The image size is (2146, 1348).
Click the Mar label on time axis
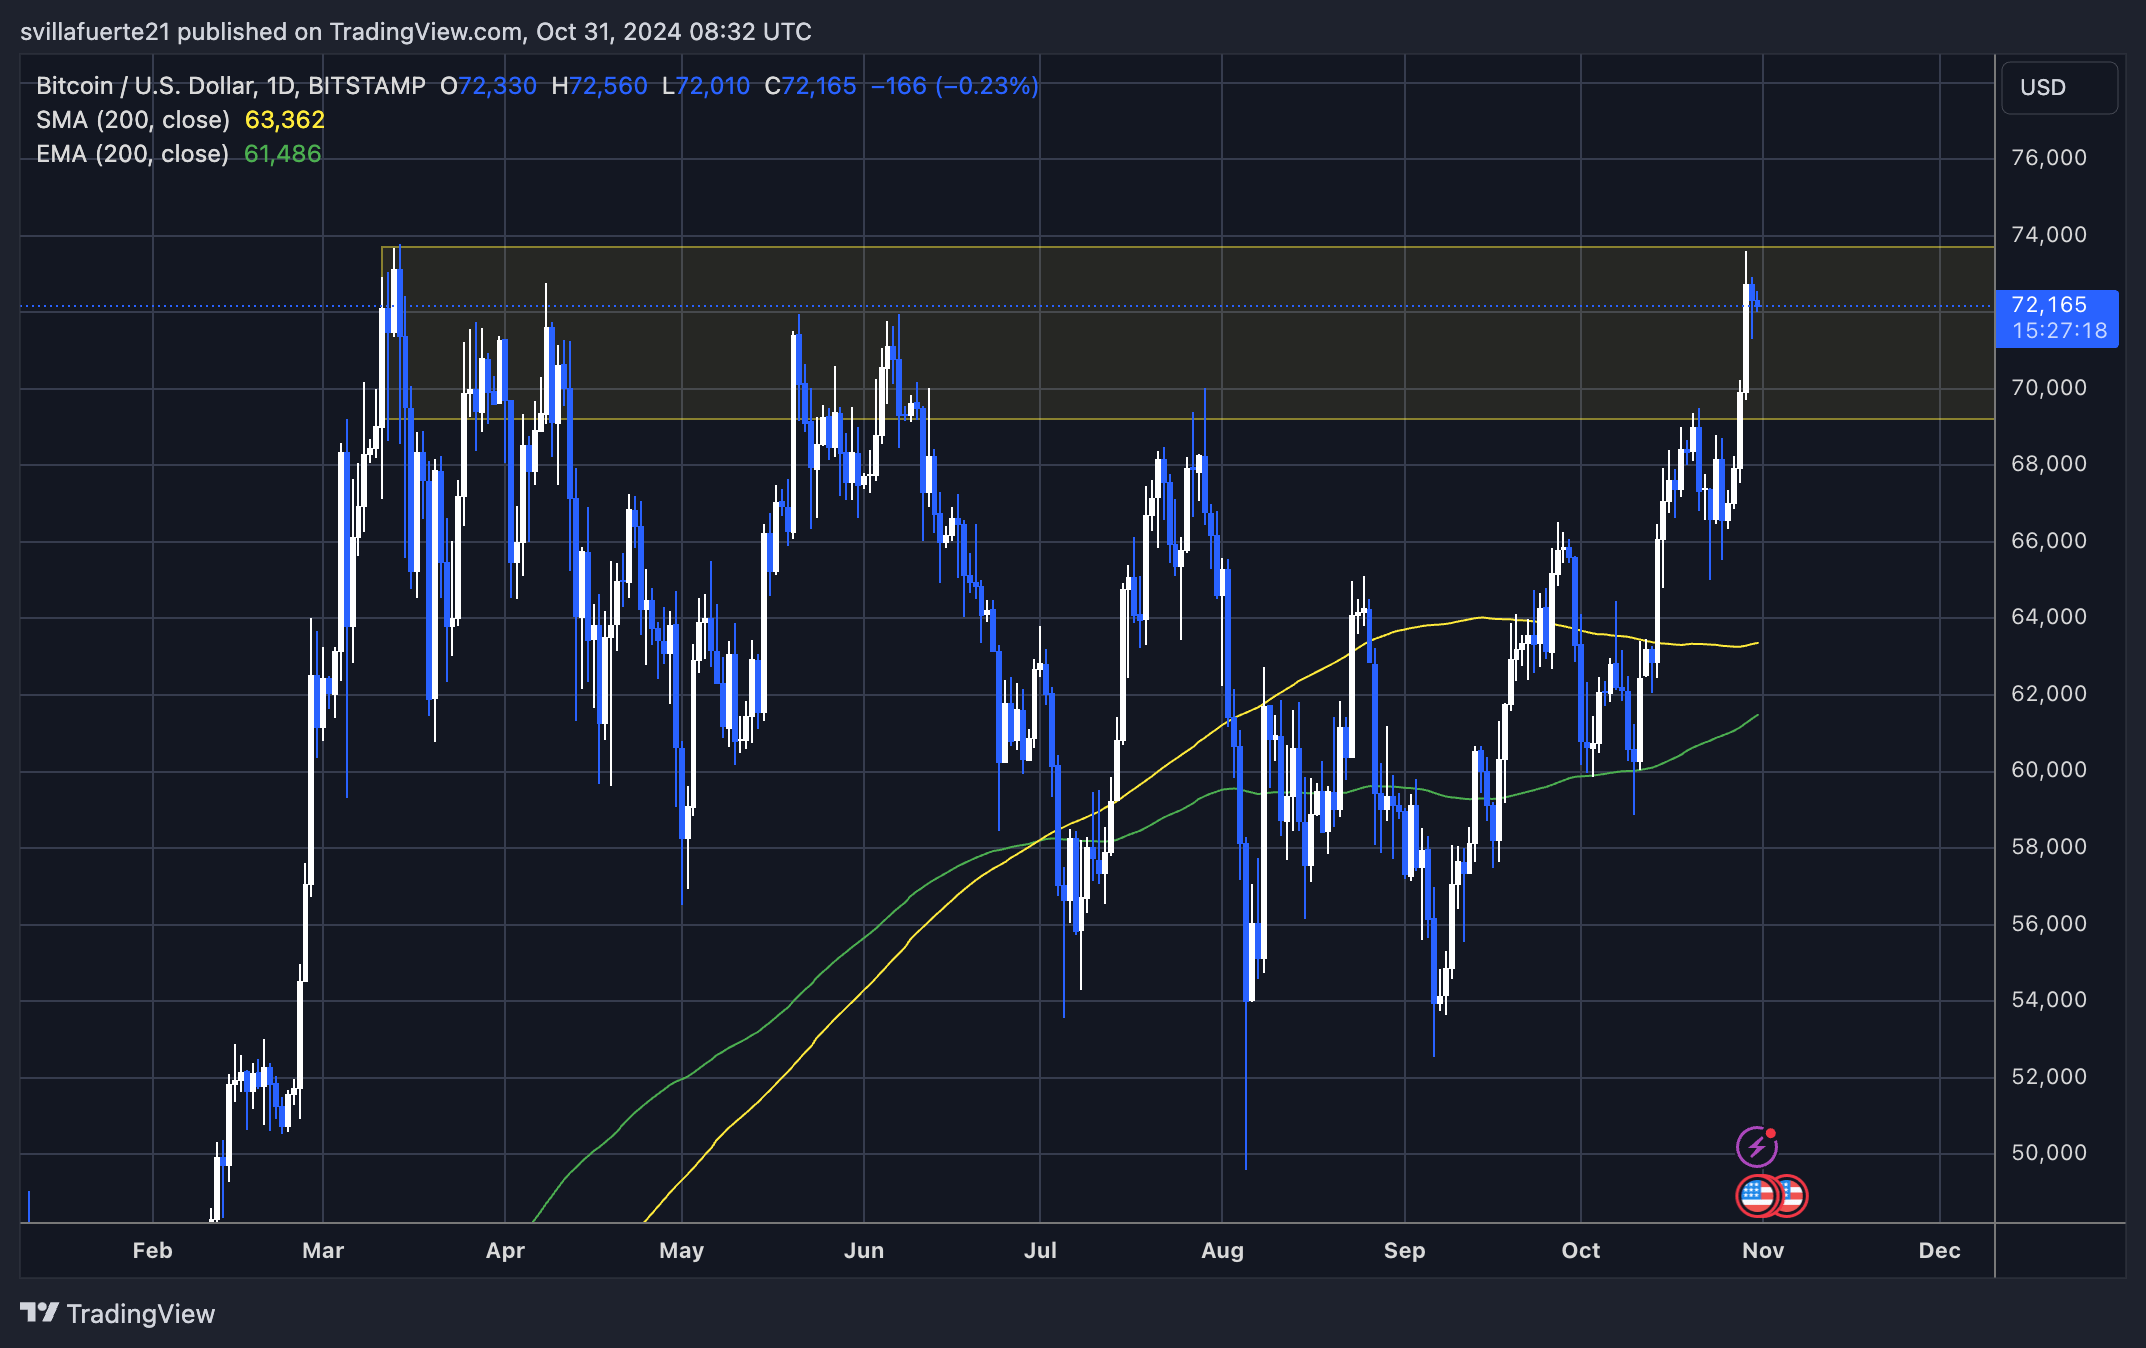(x=323, y=1250)
